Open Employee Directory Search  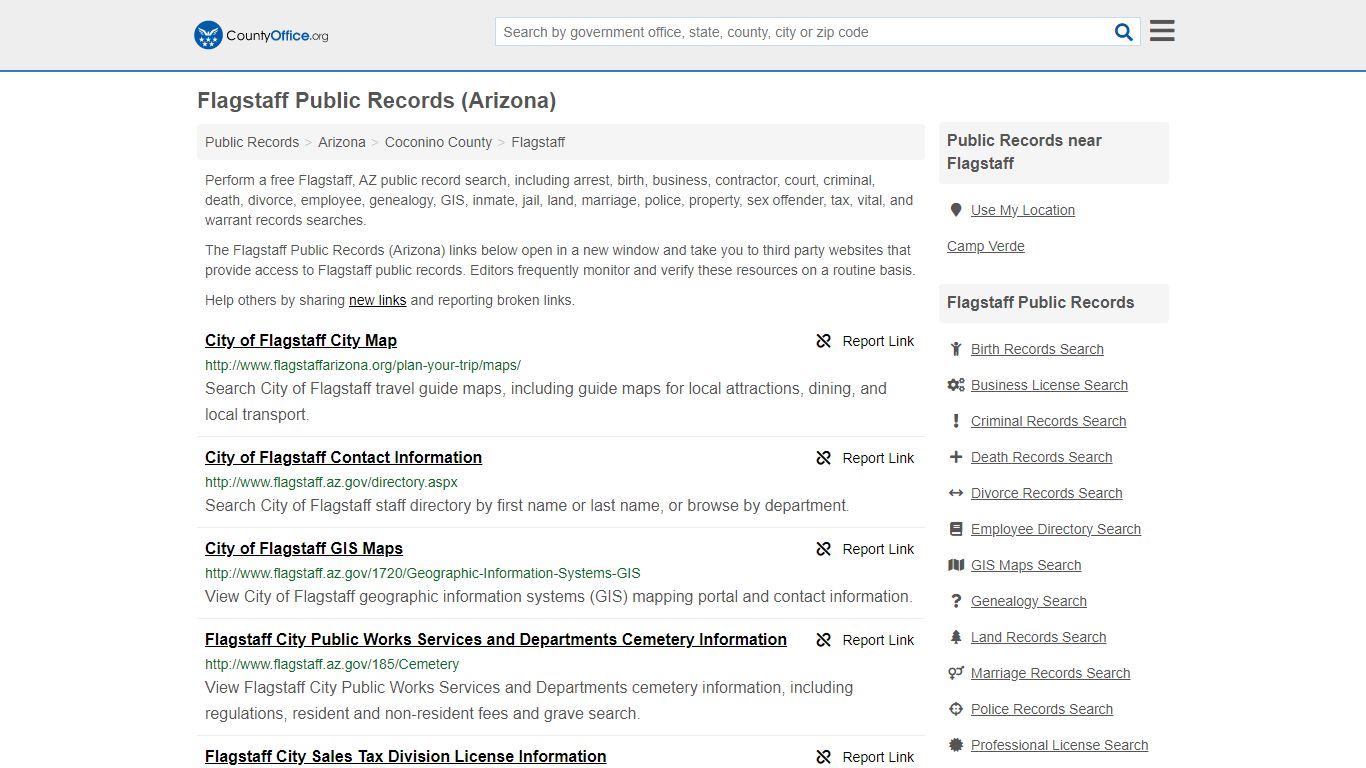click(x=1056, y=529)
